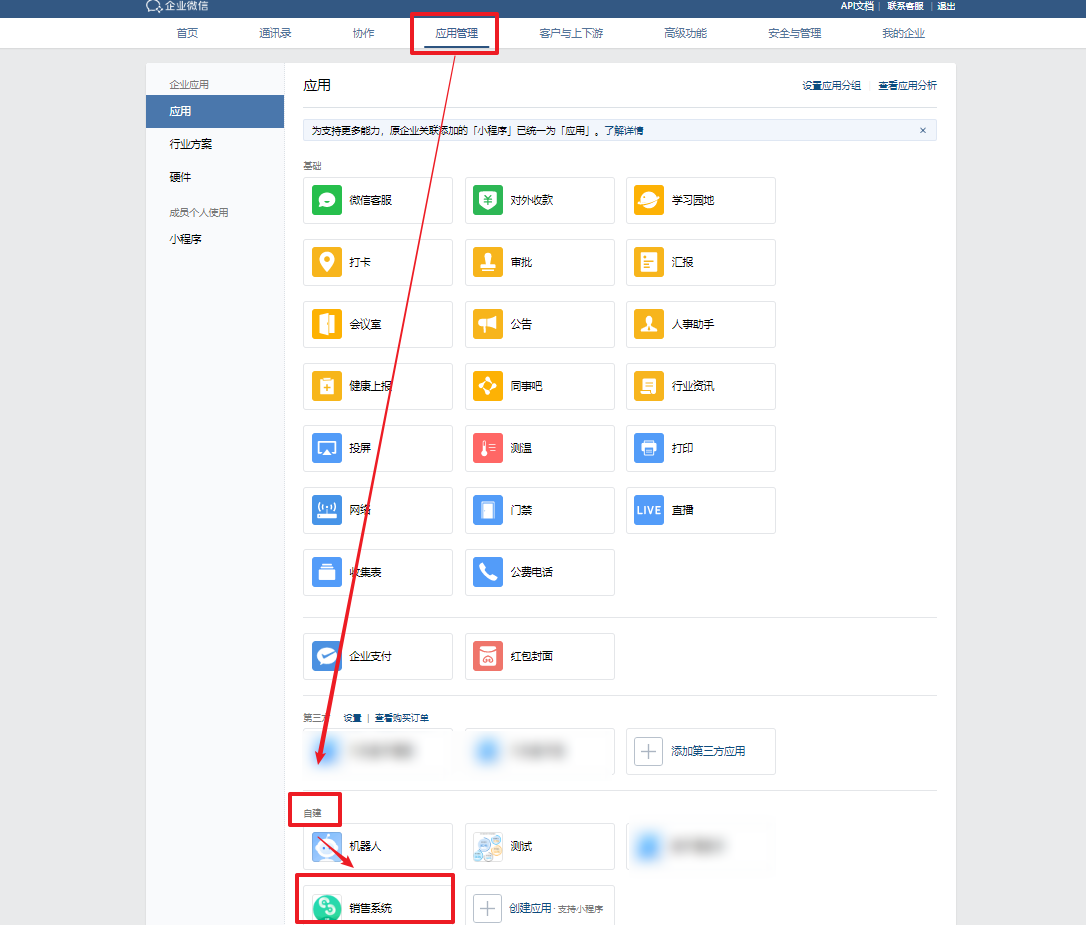Viewport: 1086px width, 925px height.
Task: Open the 微信客服 app icon
Action: tap(326, 200)
